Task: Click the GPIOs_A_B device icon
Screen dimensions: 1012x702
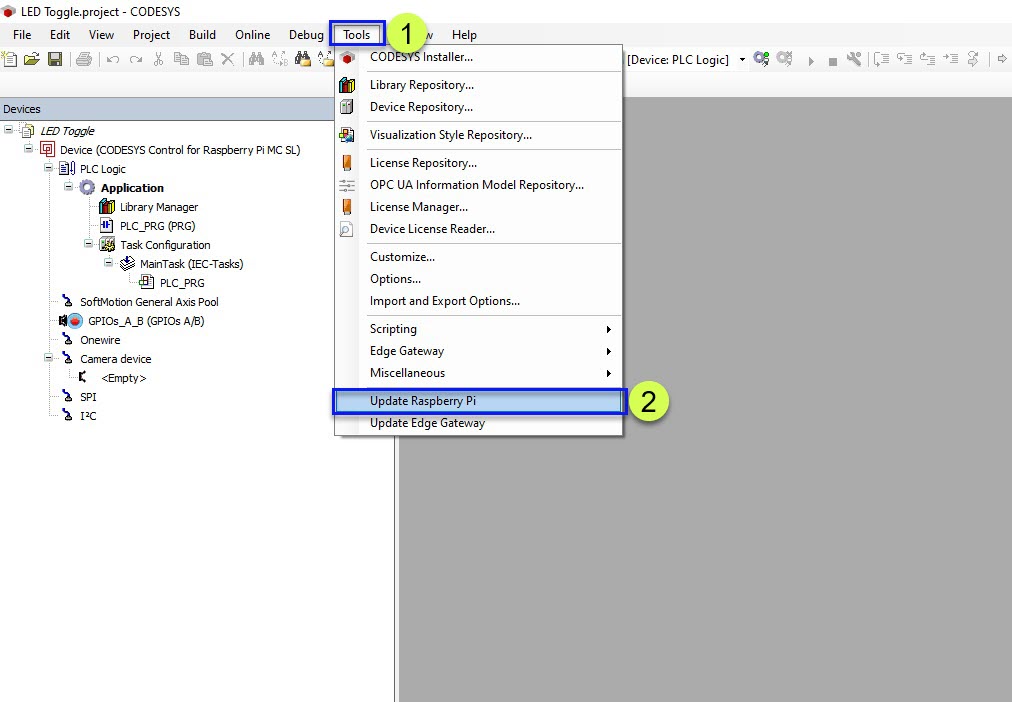Action: [x=75, y=321]
